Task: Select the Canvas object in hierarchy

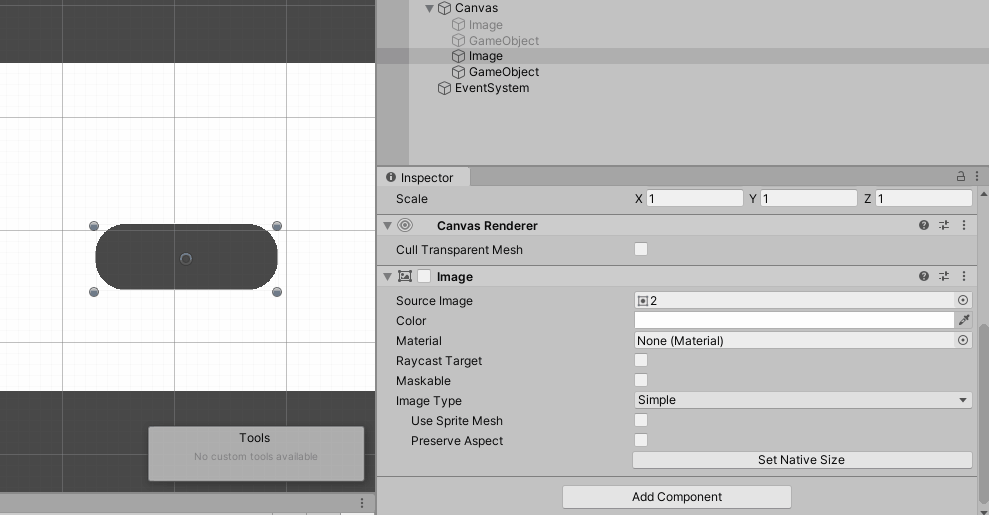Action: pos(476,8)
